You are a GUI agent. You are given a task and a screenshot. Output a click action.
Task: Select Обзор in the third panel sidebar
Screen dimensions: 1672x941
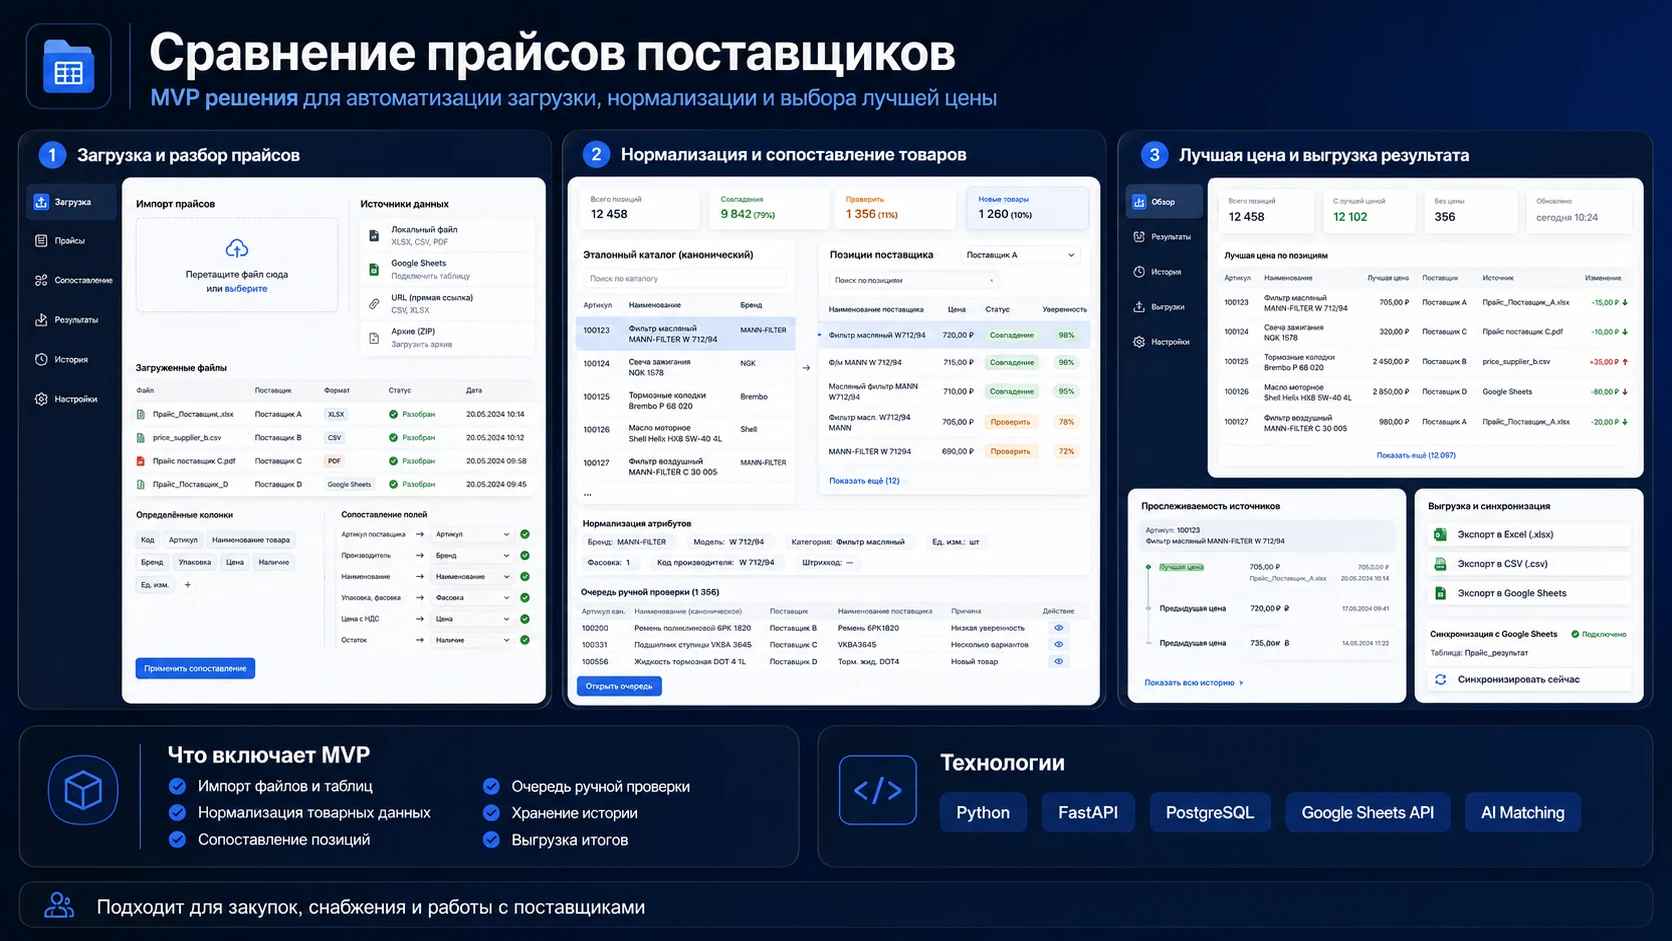pos(1163,202)
